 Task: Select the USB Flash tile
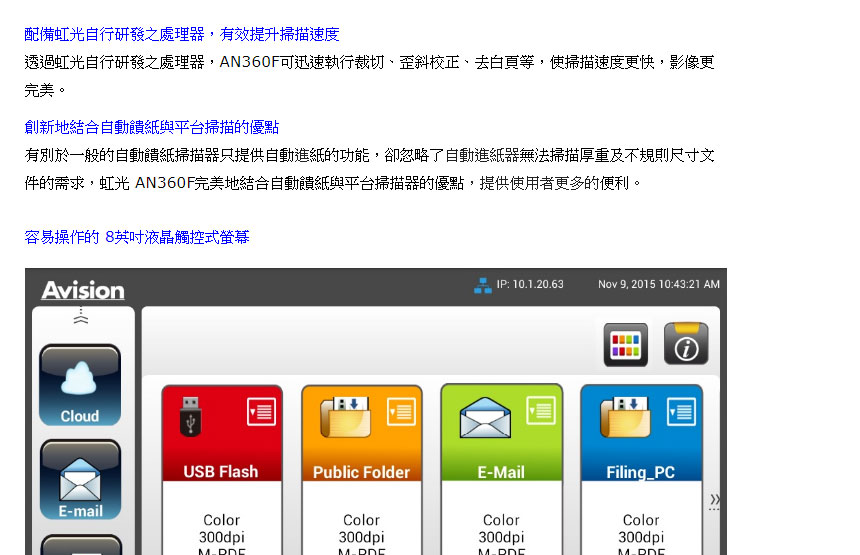point(222,469)
